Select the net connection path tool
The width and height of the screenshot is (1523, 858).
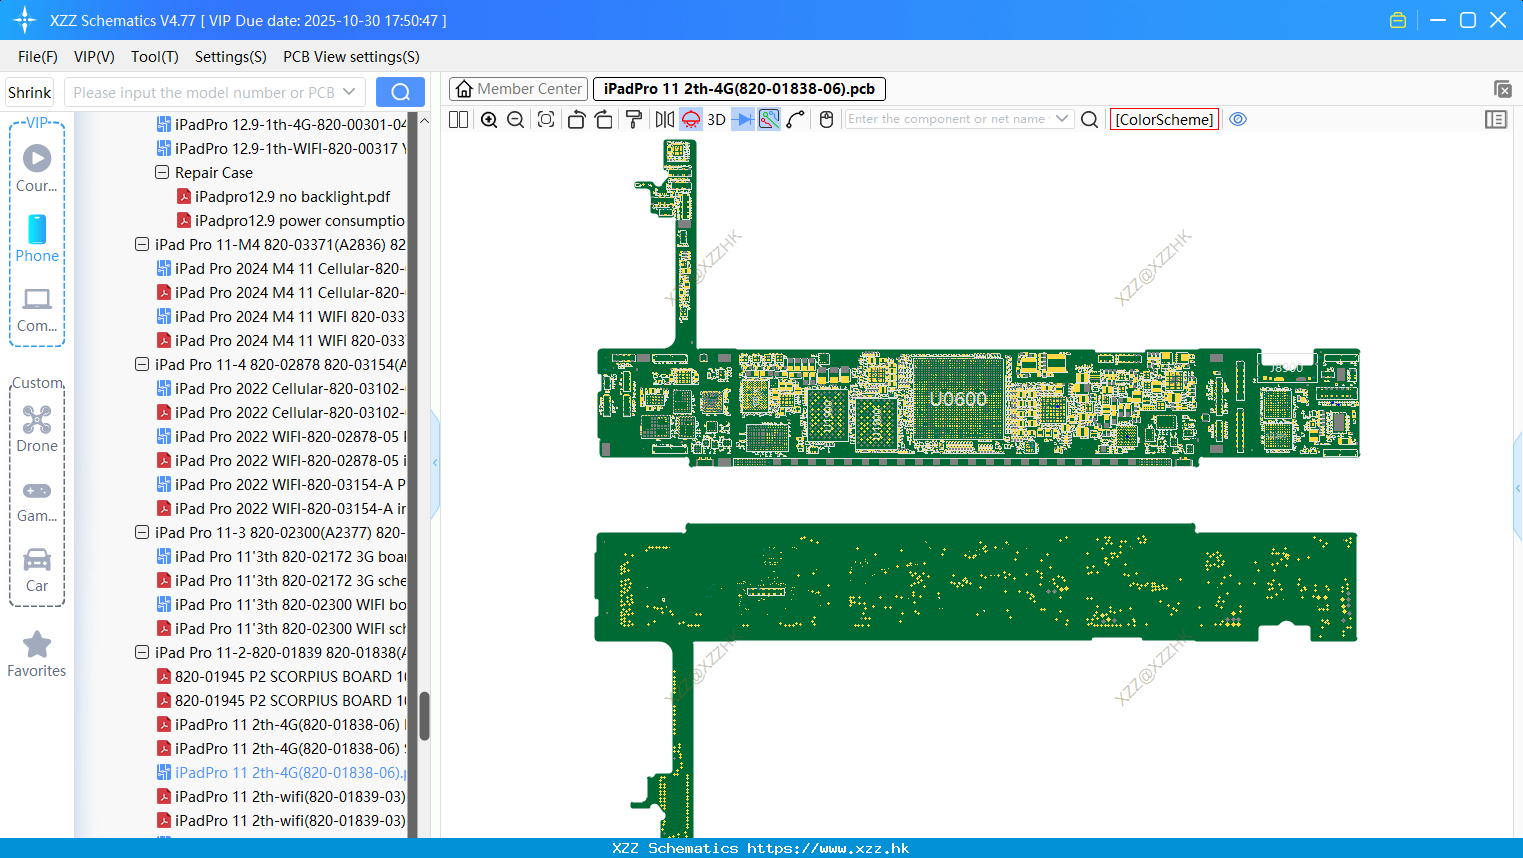(x=796, y=119)
